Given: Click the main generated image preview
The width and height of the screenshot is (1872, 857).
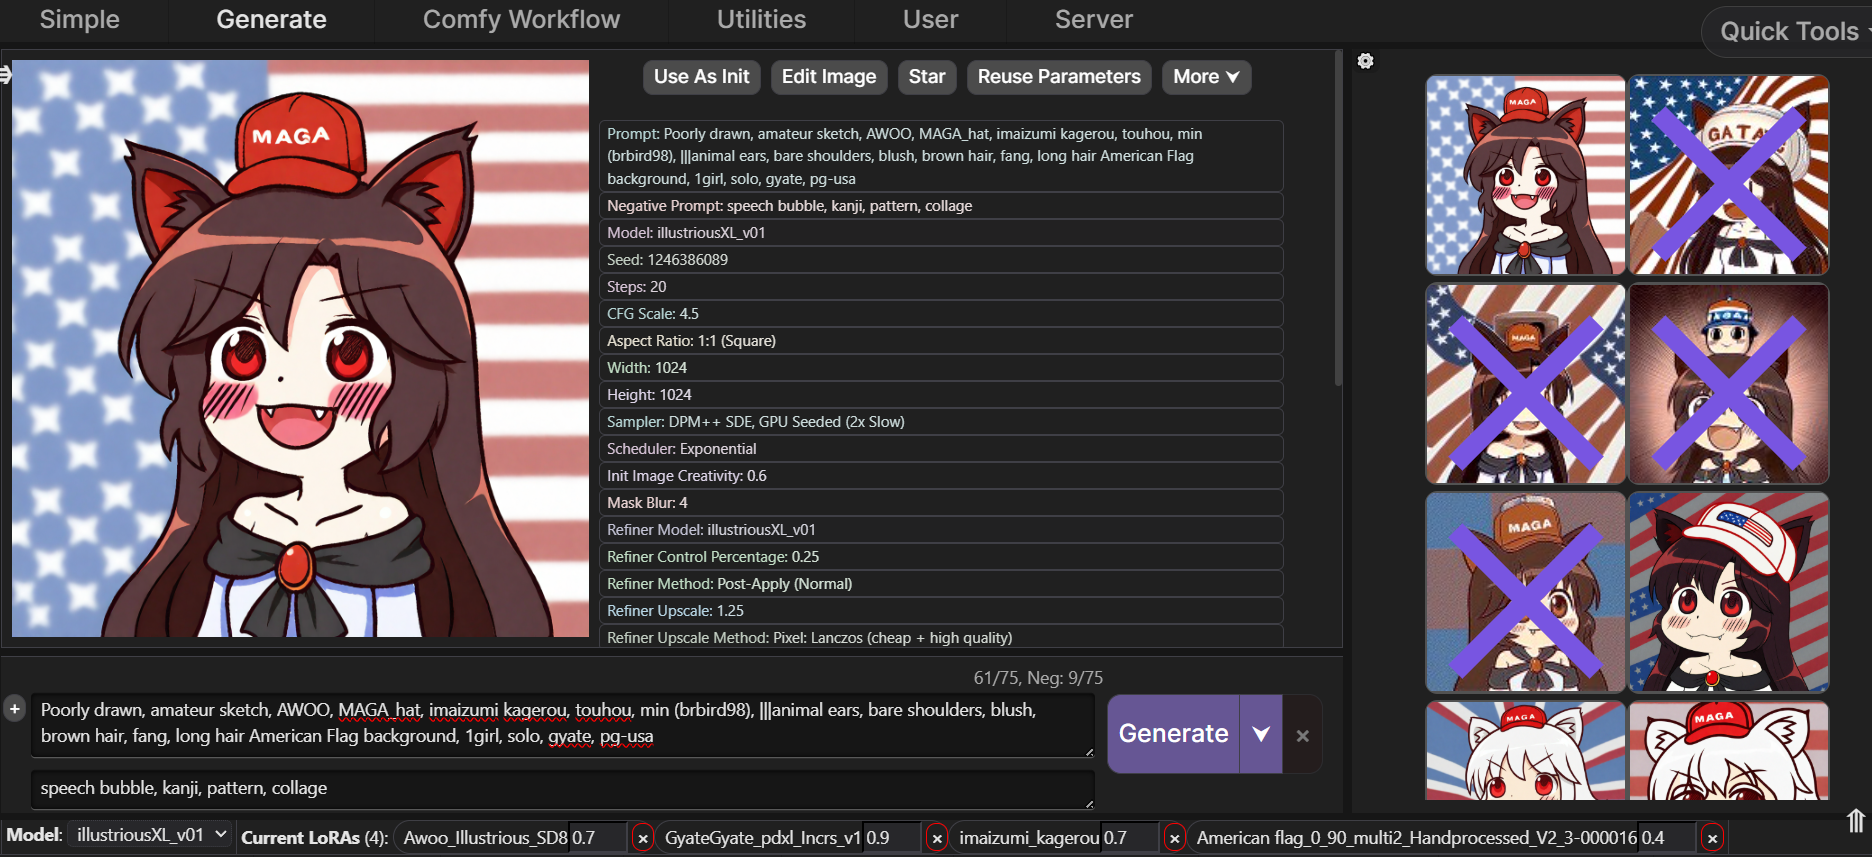Looking at the screenshot, I should [x=300, y=348].
